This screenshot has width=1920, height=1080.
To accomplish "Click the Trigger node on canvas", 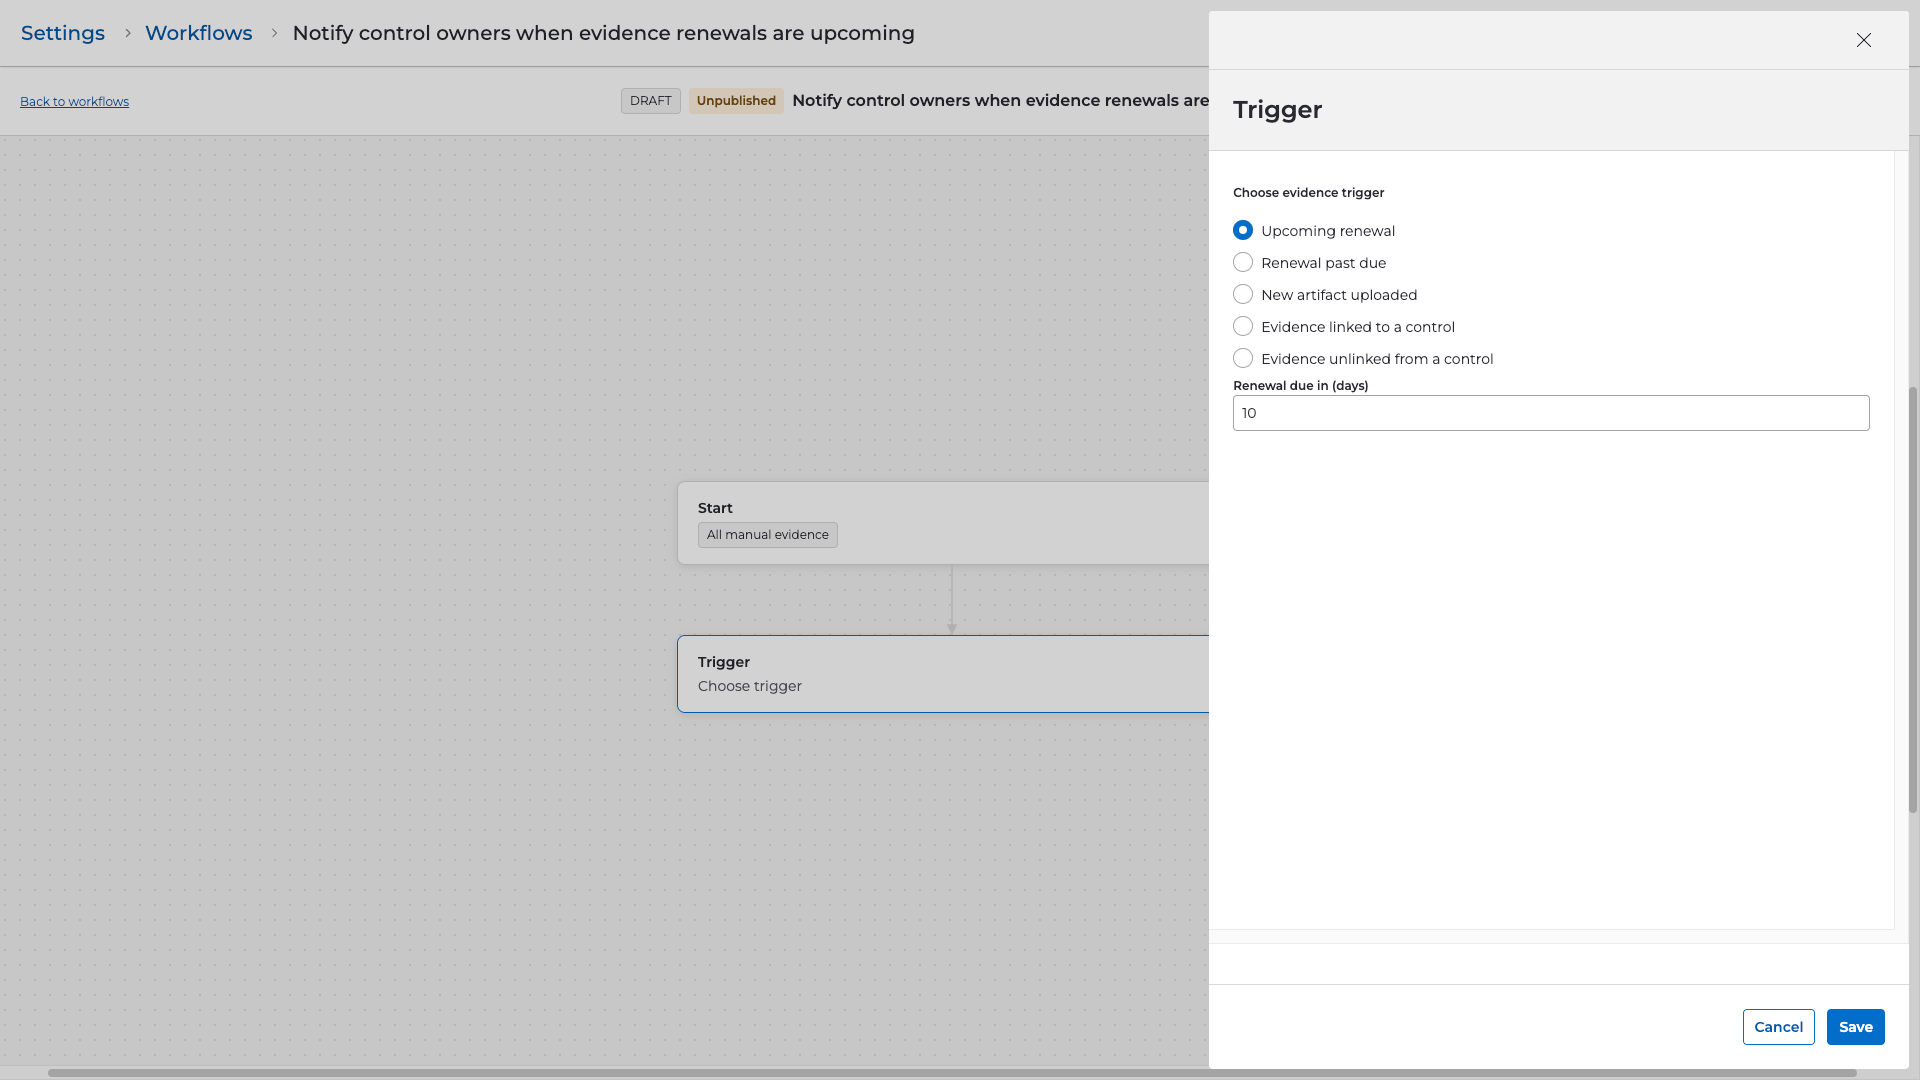I will pyautogui.click(x=940, y=674).
